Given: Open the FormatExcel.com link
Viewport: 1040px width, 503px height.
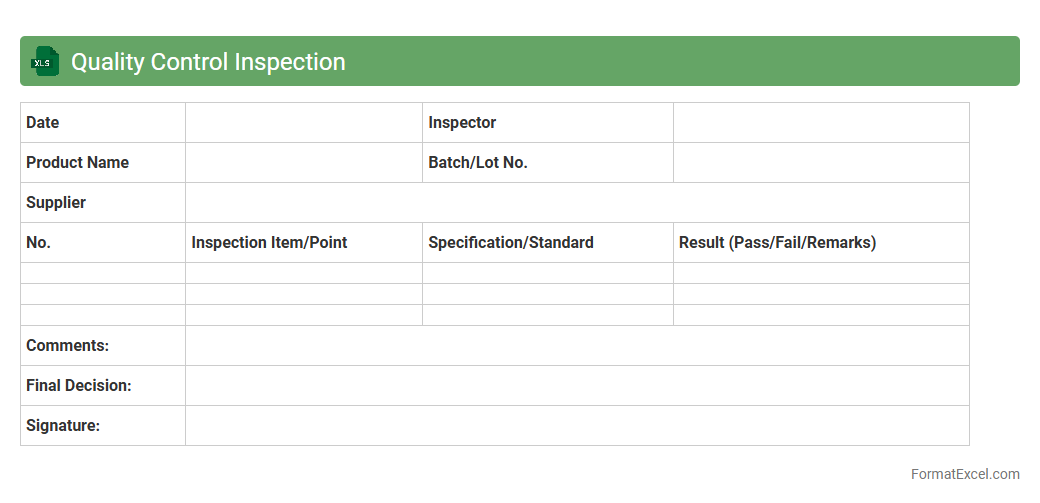Looking at the screenshot, I should point(965,474).
